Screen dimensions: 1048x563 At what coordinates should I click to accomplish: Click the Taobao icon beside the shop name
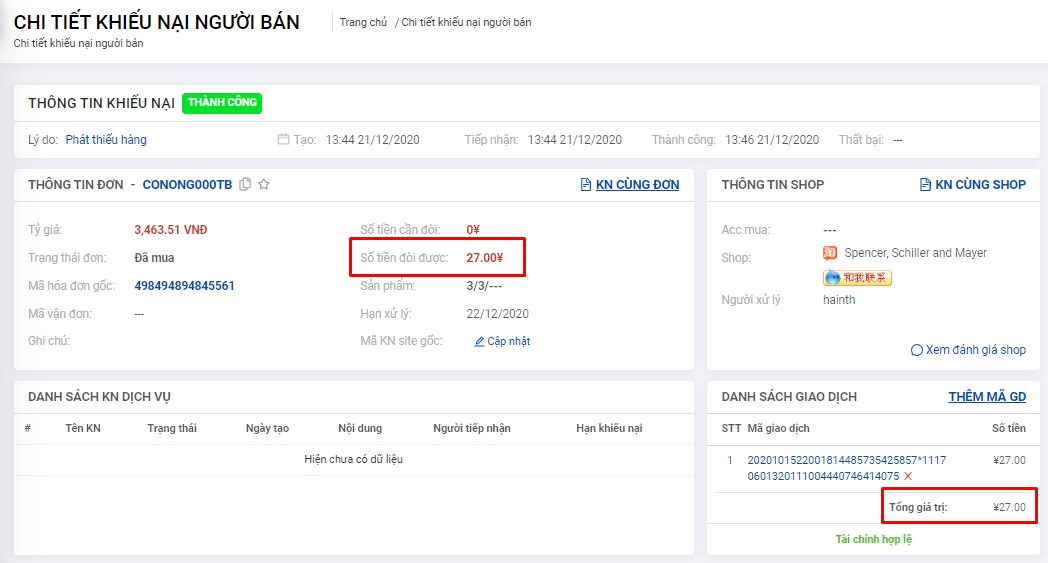829,253
